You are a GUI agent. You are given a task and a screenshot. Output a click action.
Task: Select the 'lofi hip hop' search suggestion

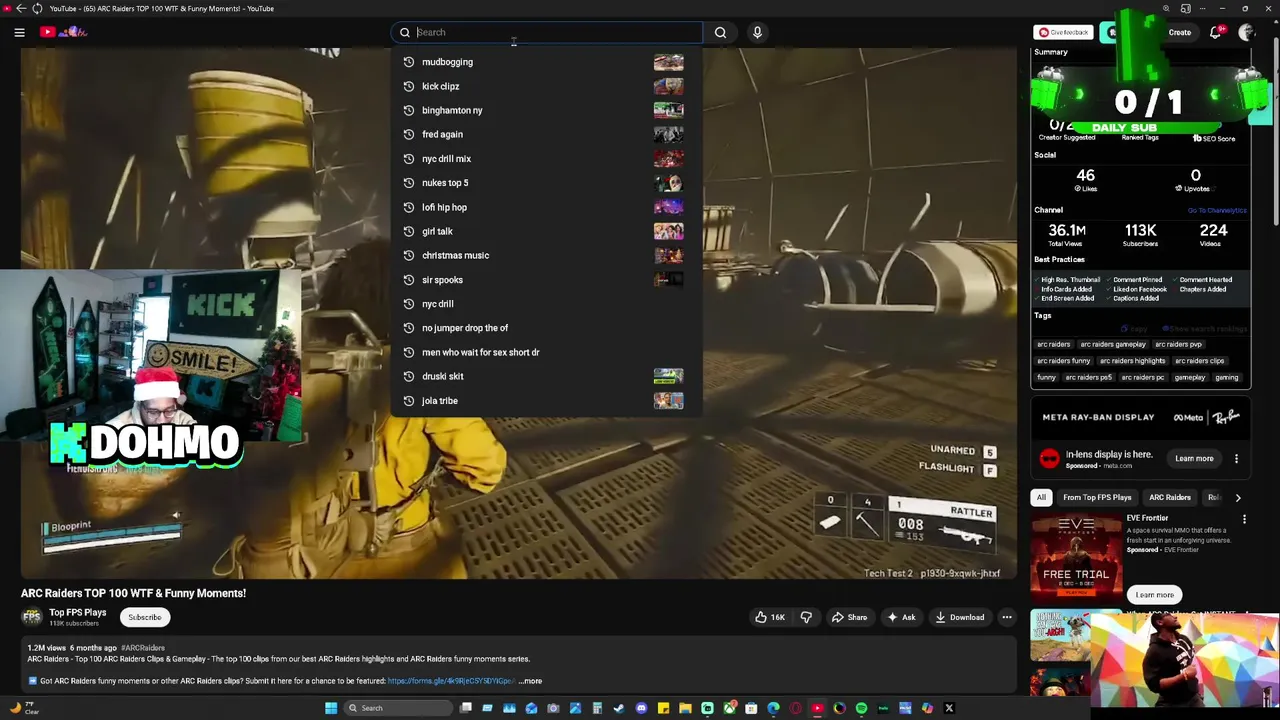pyautogui.click(x=546, y=207)
